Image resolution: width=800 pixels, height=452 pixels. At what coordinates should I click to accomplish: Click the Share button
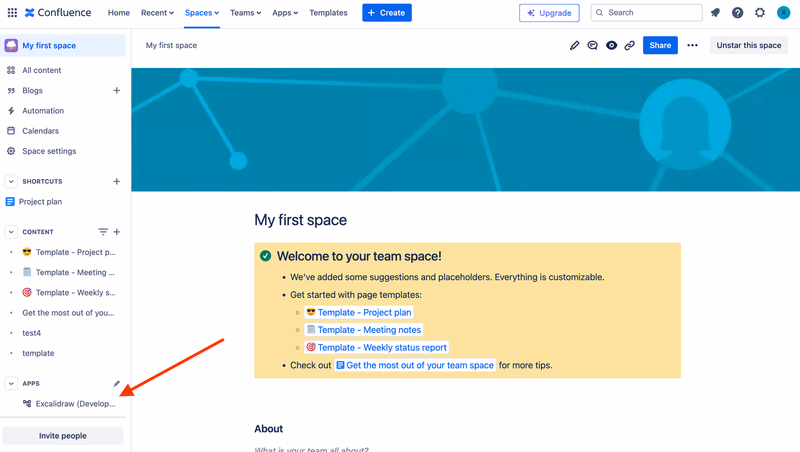(x=660, y=45)
